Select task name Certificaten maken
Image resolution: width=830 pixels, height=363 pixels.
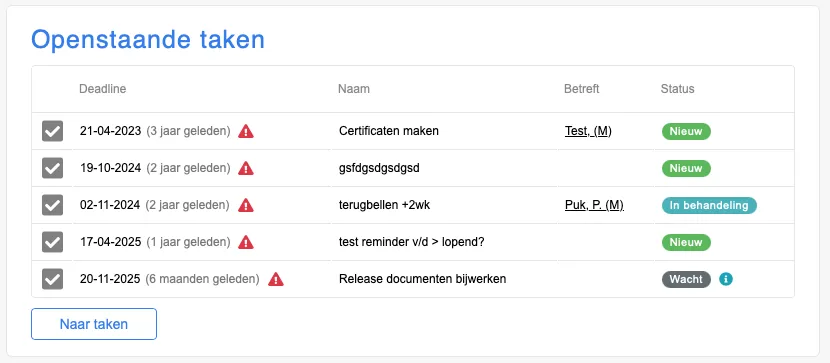tap(389, 131)
